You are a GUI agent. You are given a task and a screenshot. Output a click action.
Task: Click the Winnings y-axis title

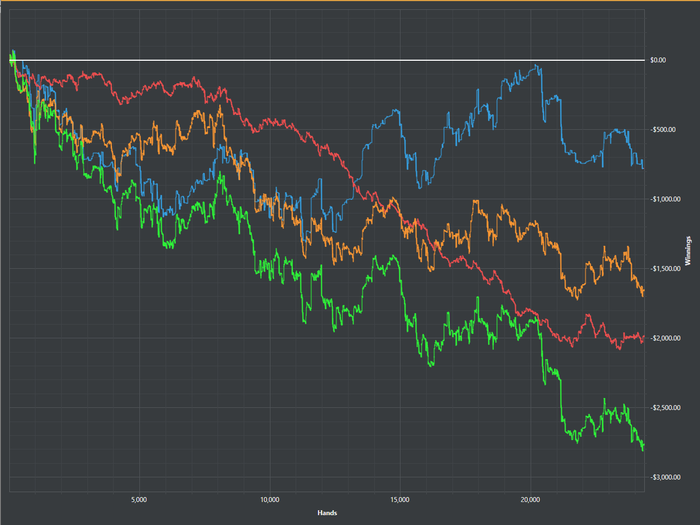(x=688, y=251)
